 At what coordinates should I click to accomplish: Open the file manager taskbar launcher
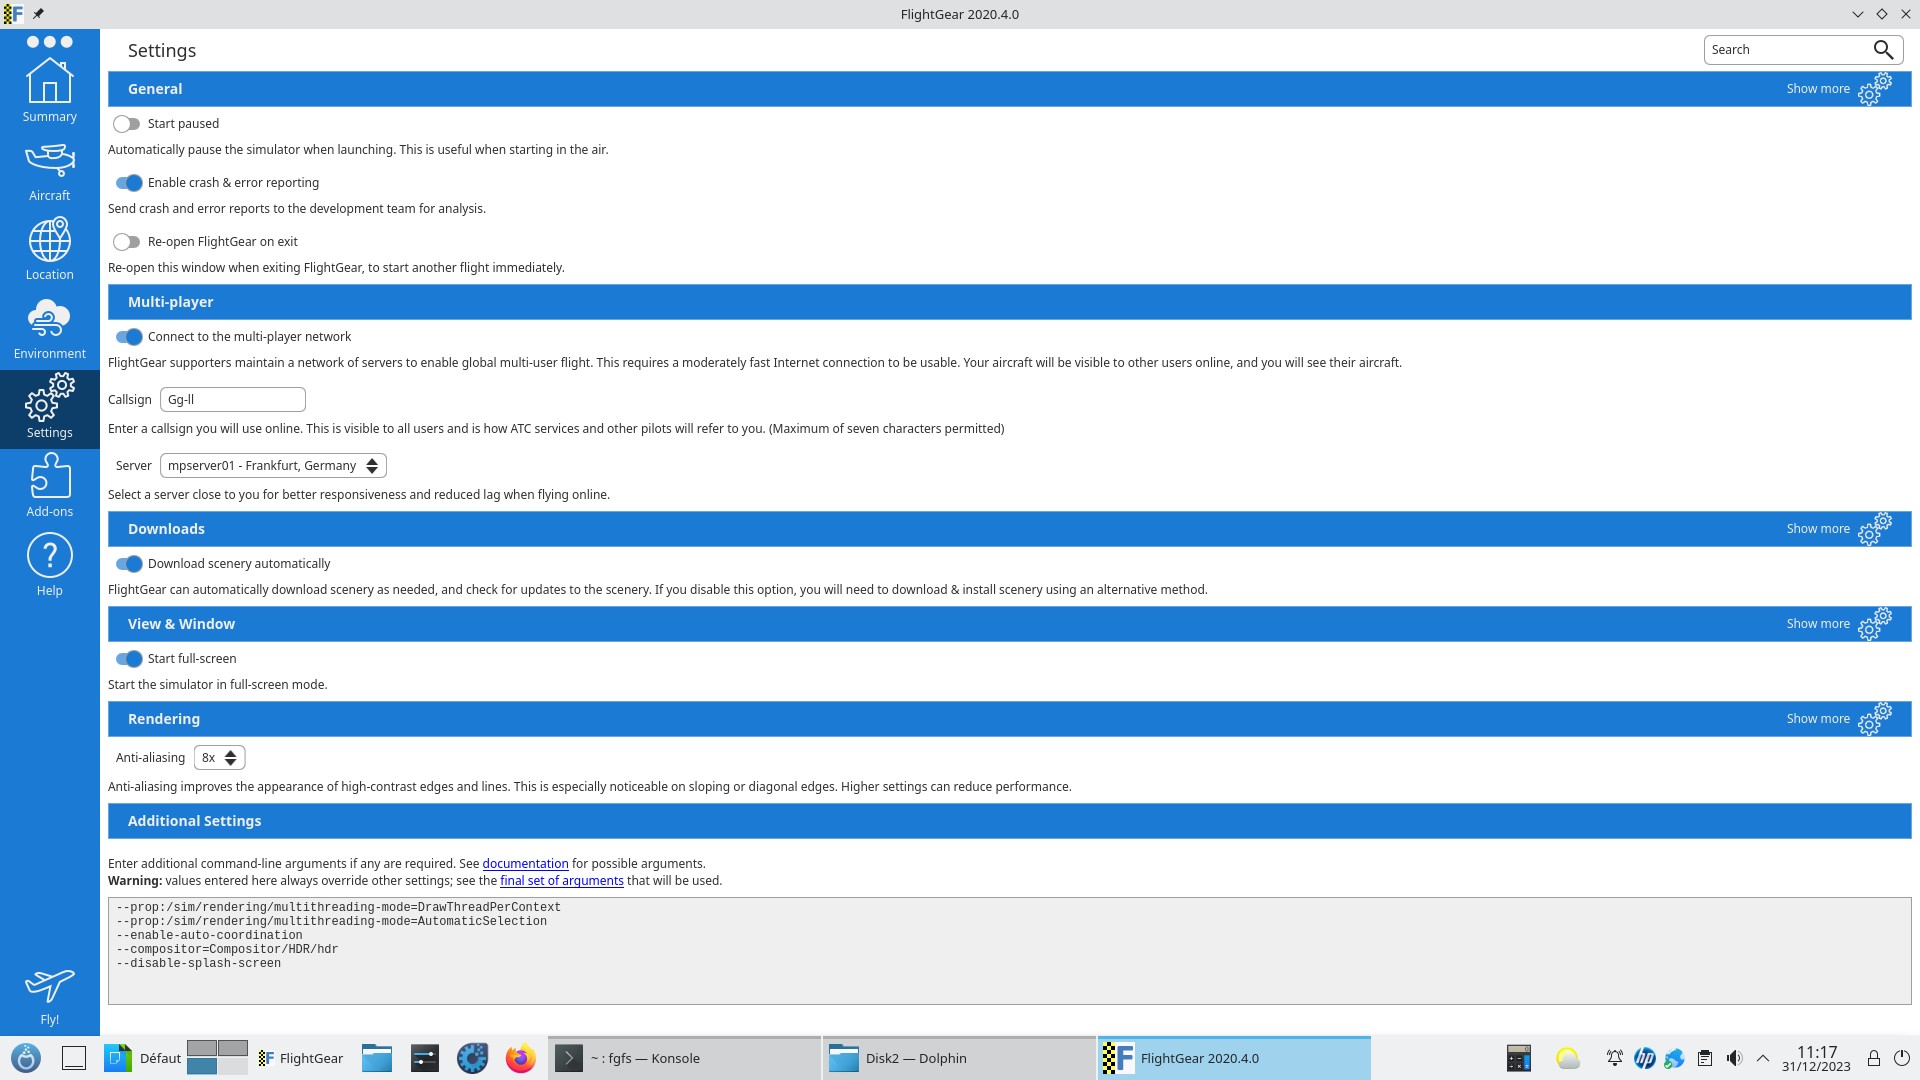(x=377, y=1058)
